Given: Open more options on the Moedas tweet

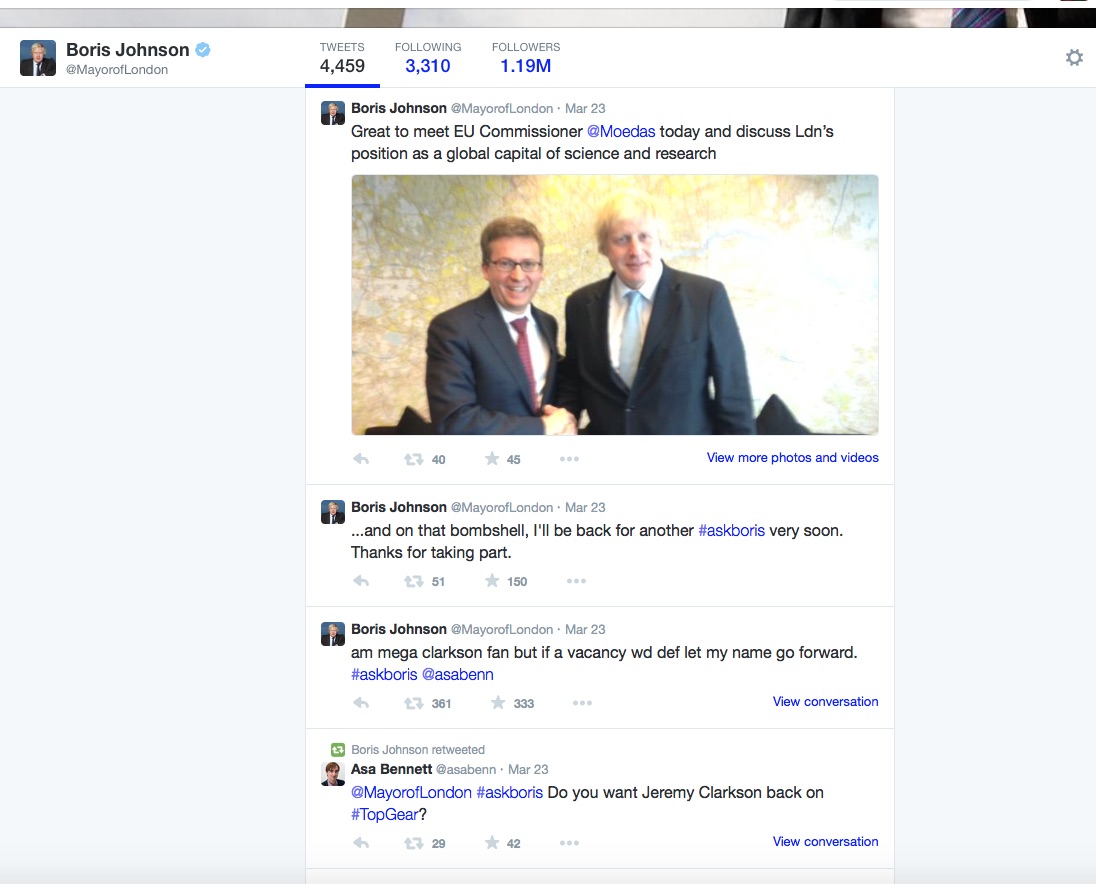Looking at the screenshot, I should tap(569, 459).
